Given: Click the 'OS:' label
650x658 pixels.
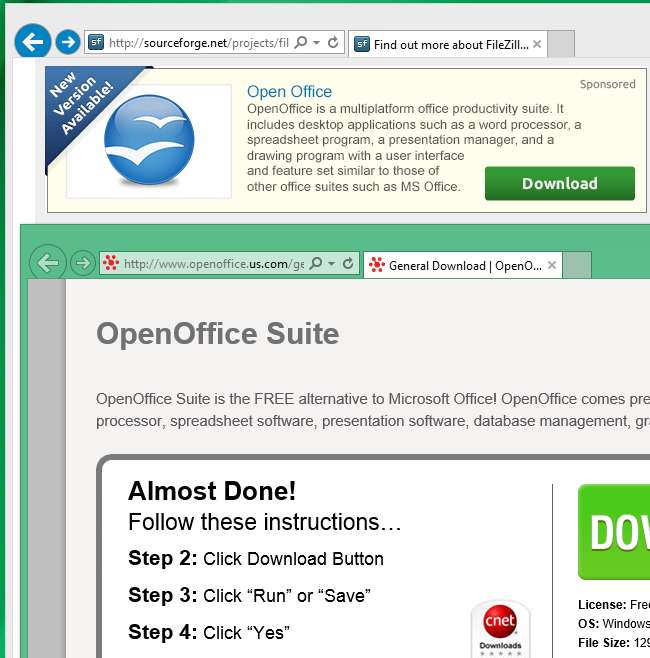Looking at the screenshot, I should (x=588, y=624).
